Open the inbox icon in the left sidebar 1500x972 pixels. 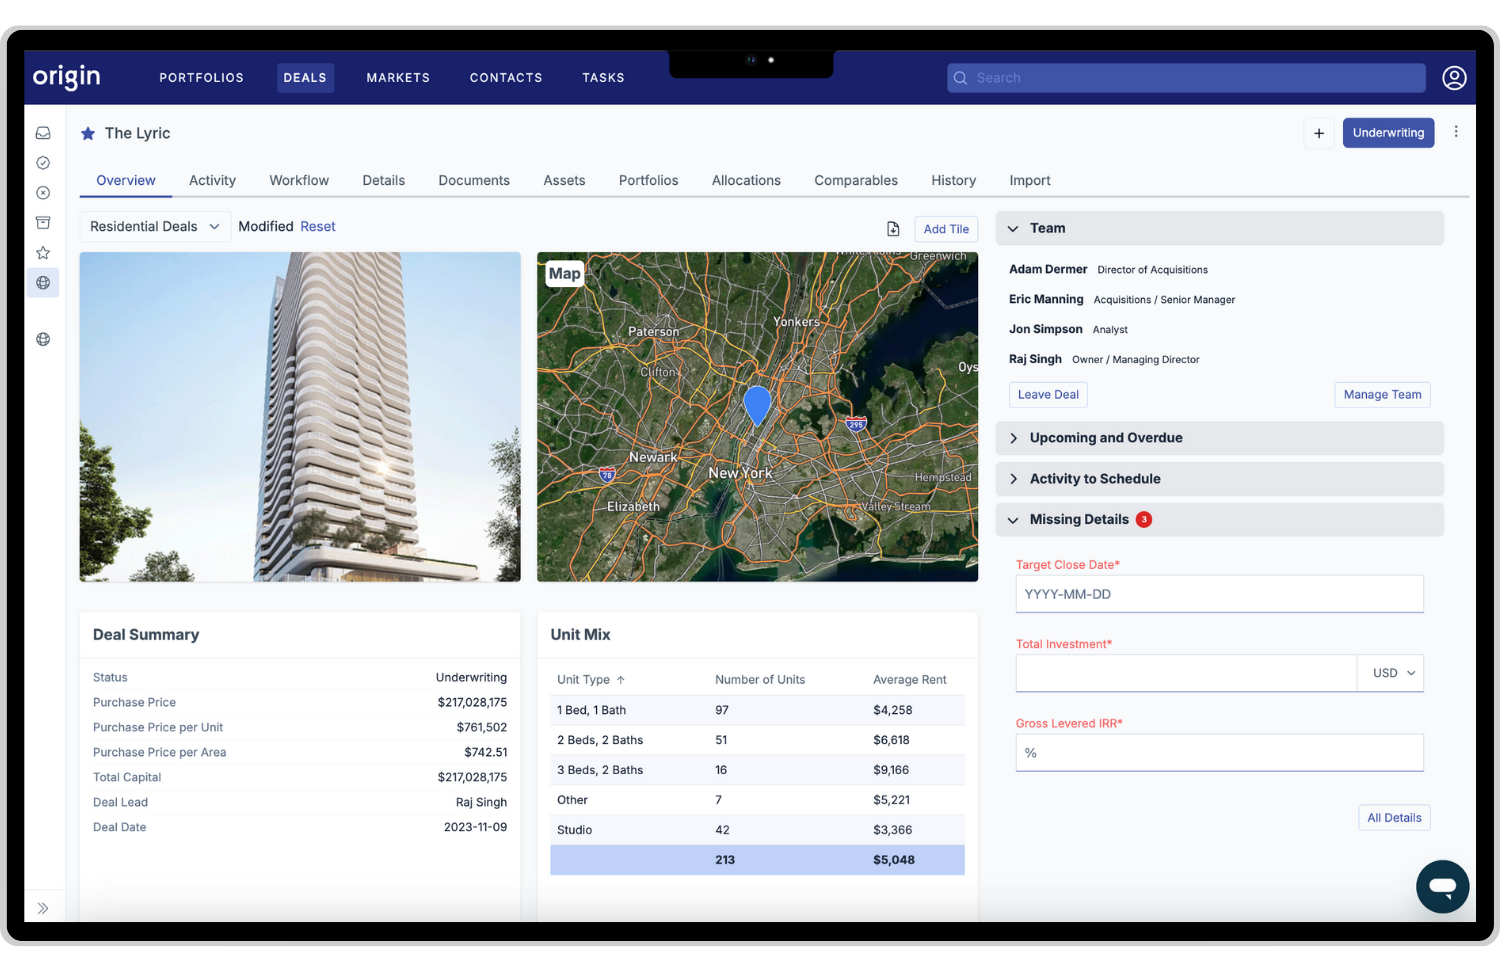pyautogui.click(x=43, y=132)
